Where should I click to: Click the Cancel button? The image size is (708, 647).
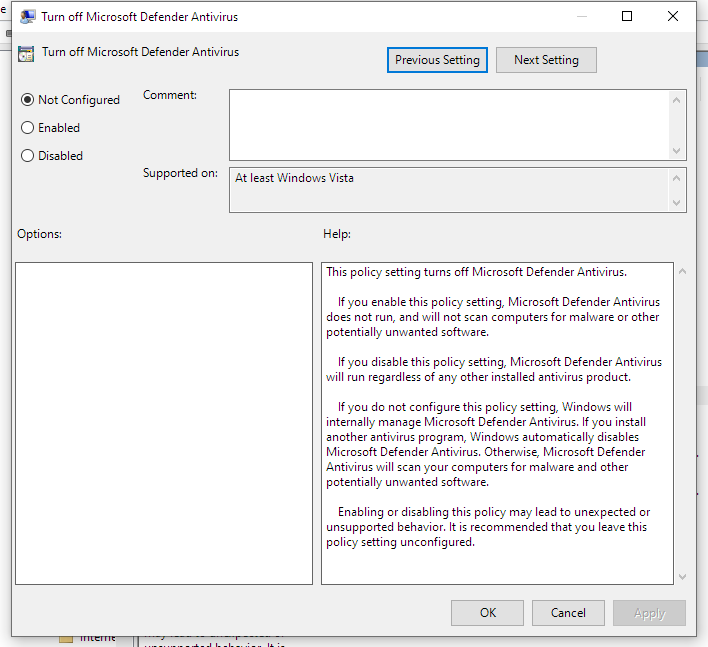(x=568, y=613)
